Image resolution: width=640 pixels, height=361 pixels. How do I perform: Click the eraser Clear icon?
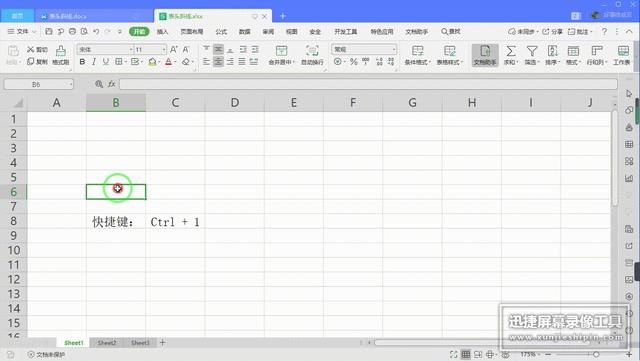186,62
